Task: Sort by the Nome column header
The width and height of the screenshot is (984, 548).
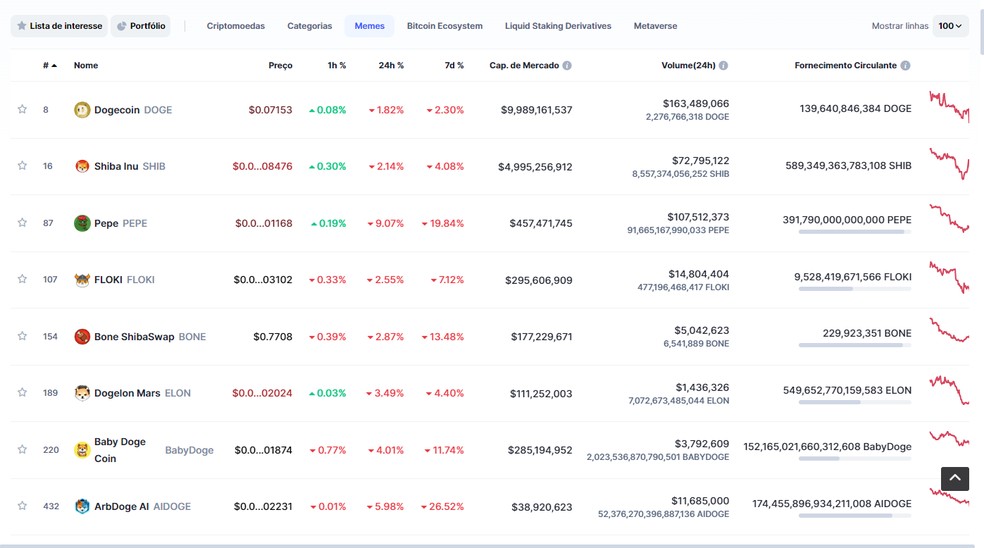Action: tap(86, 65)
